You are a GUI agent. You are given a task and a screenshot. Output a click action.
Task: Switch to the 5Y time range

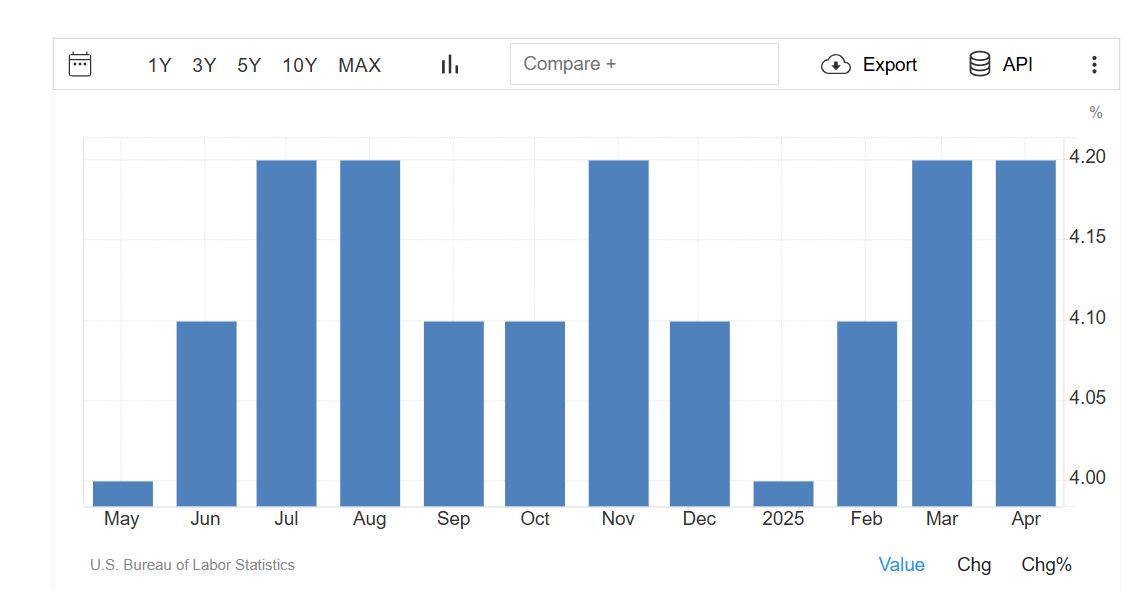click(x=249, y=66)
